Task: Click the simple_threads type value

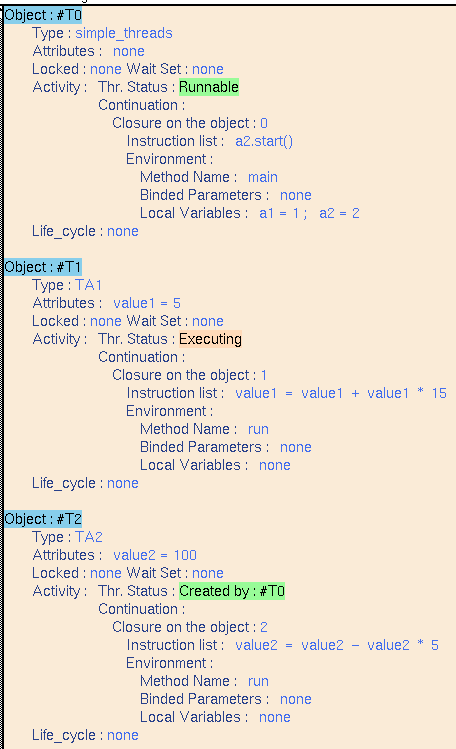Action: pyautogui.click(x=124, y=33)
